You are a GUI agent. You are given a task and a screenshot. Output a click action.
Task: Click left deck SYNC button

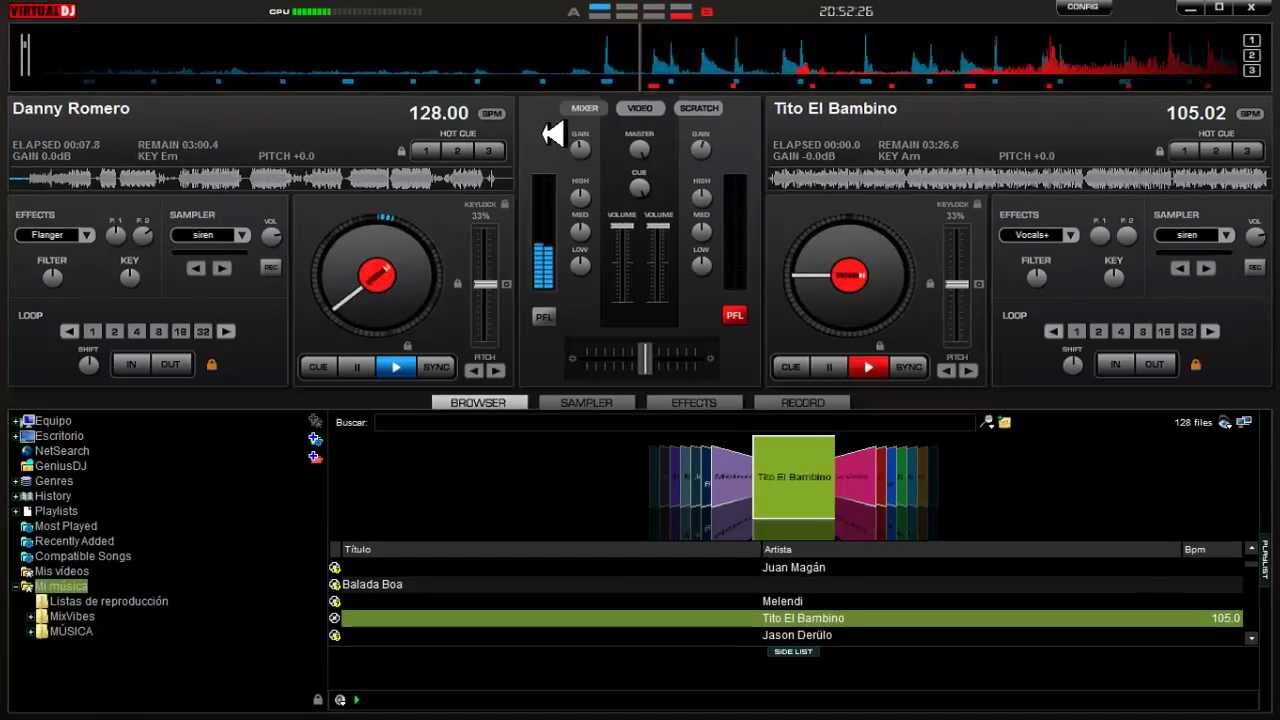coord(436,367)
